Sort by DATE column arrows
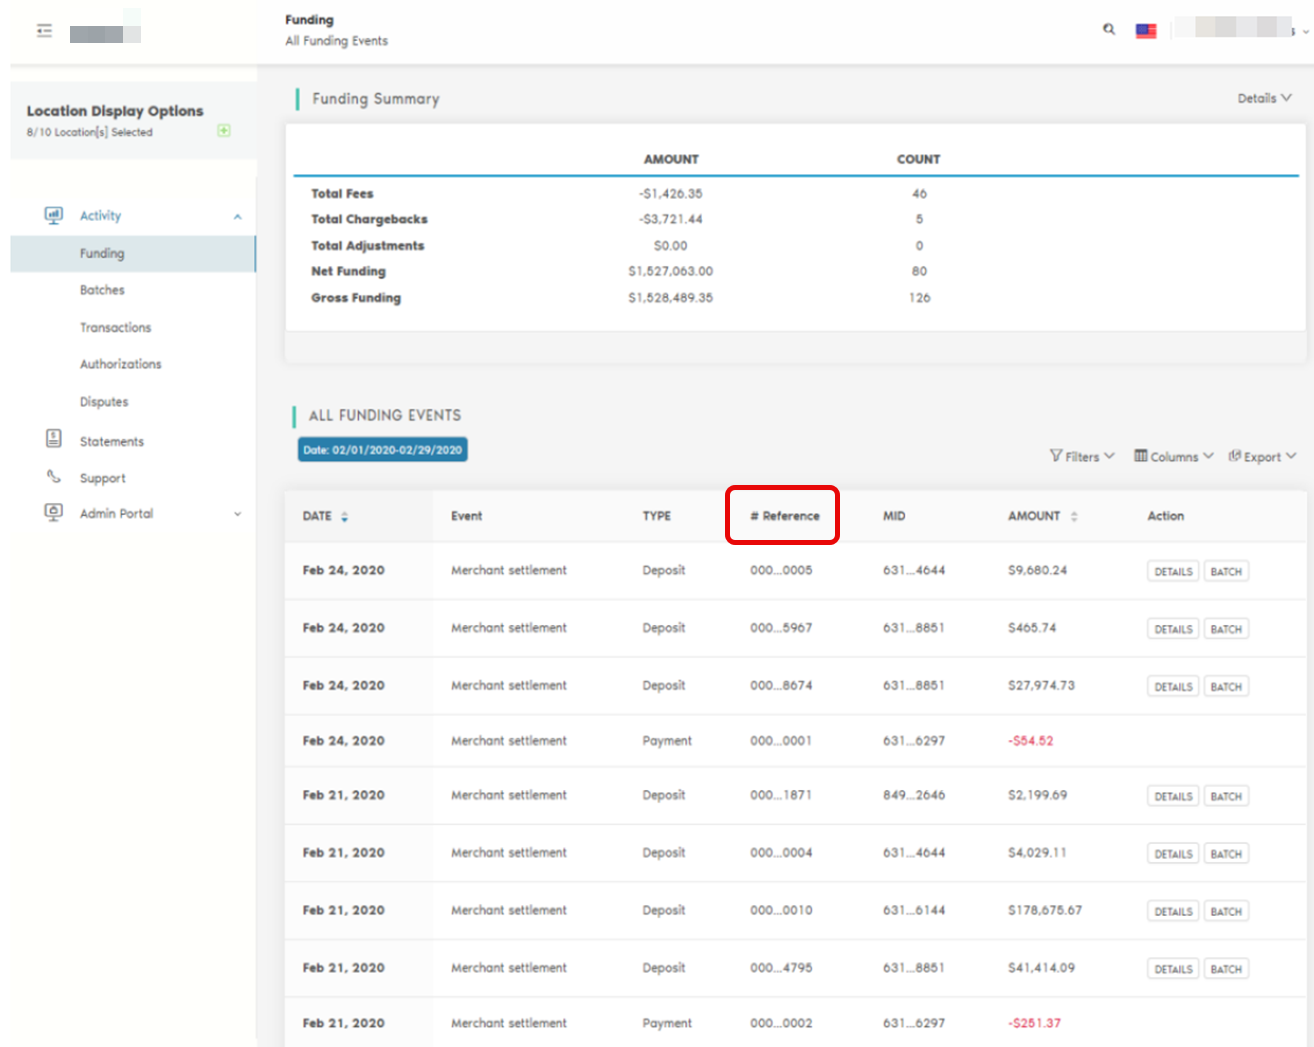 click(344, 517)
